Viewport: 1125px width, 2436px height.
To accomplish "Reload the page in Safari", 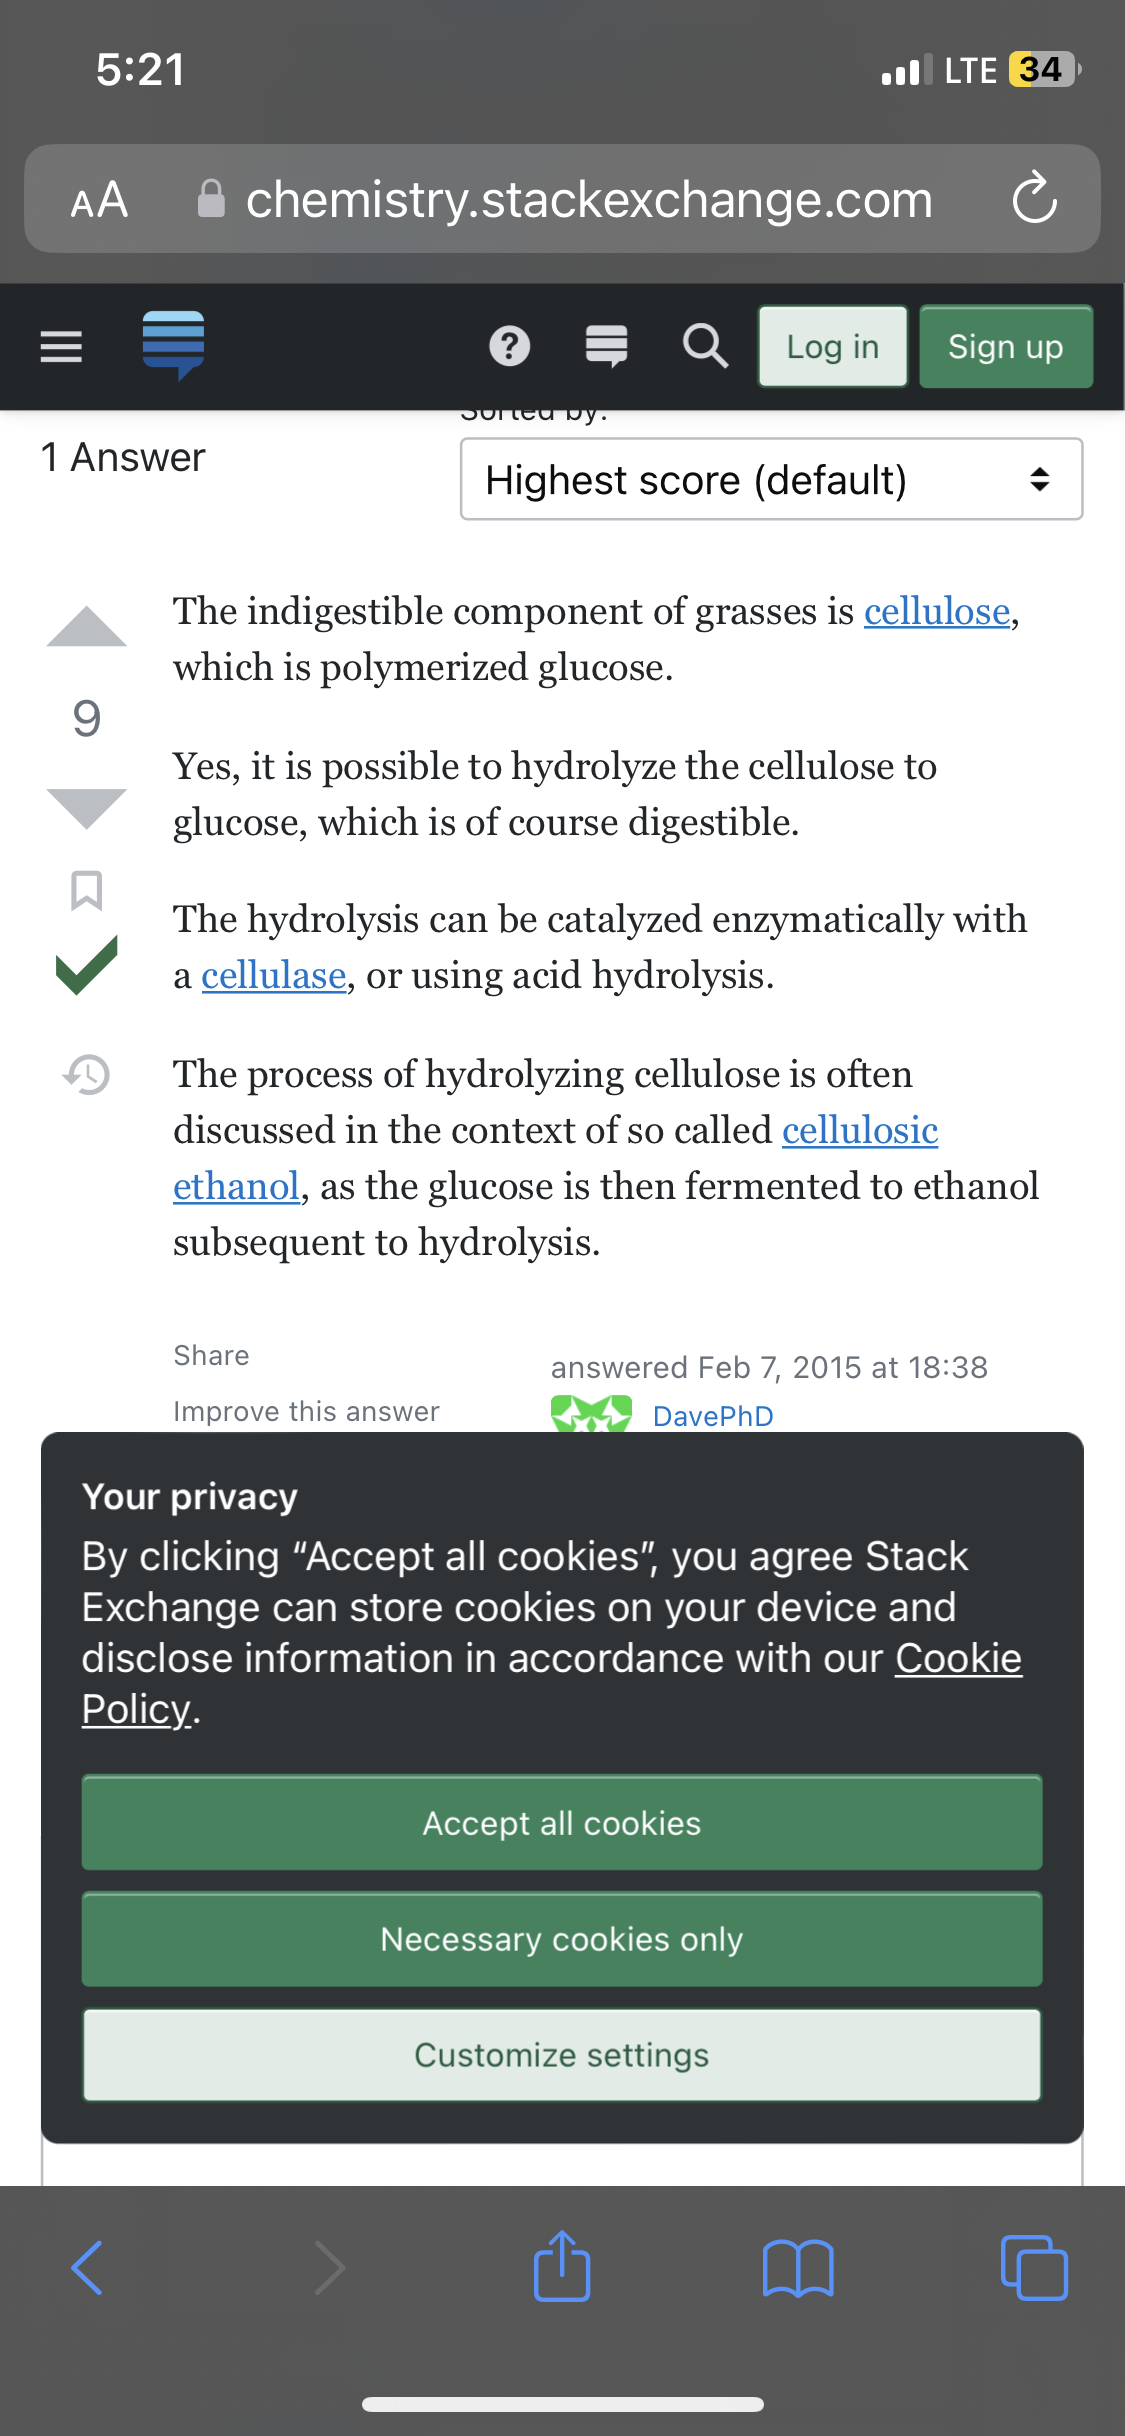I will tap(1034, 198).
